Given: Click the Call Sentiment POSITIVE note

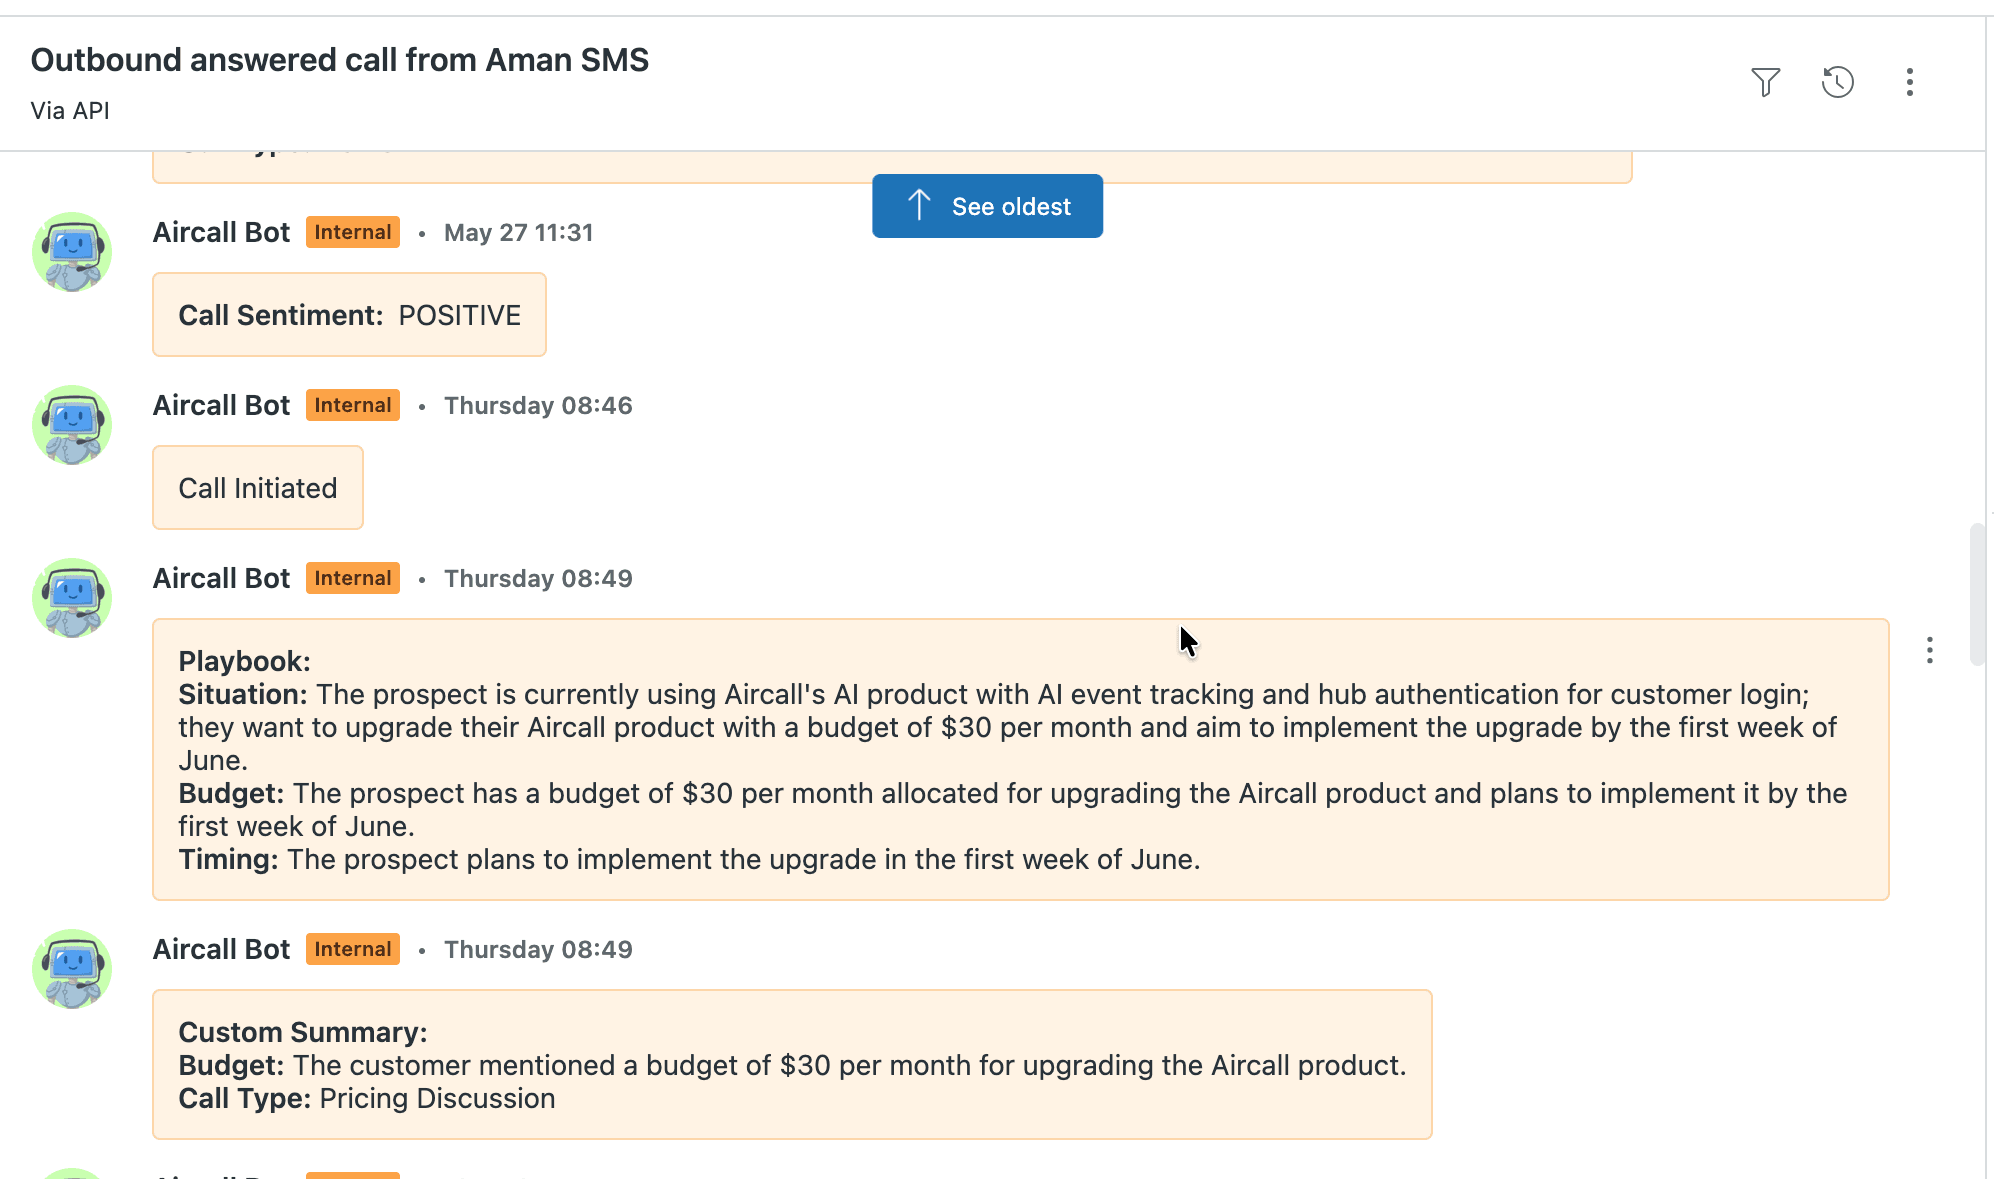Looking at the screenshot, I should [x=349, y=315].
